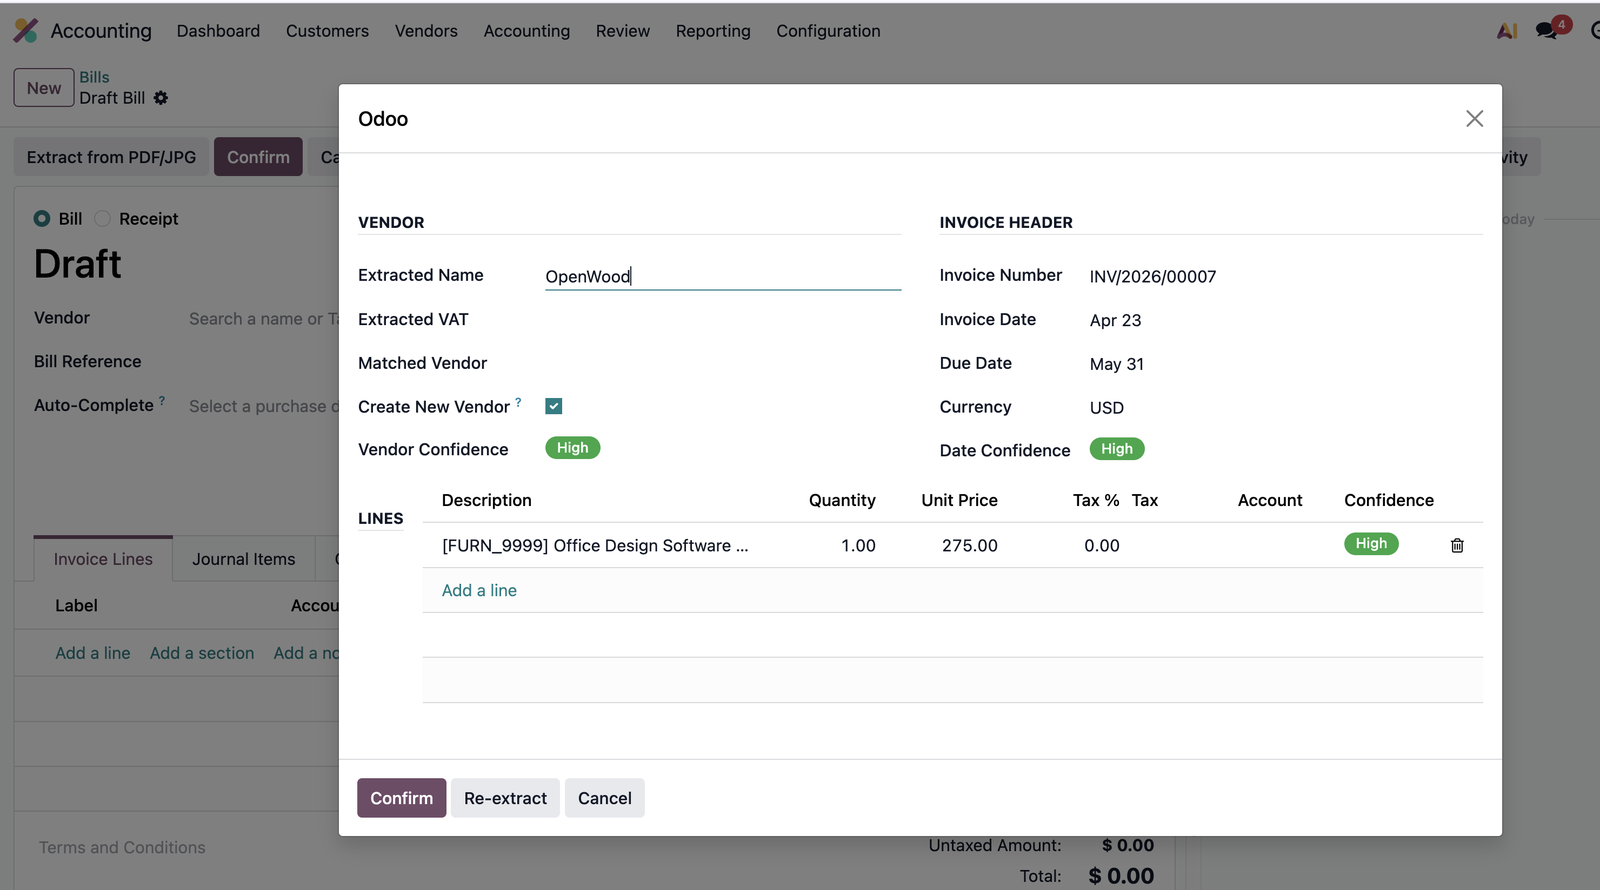The width and height of the screenshot is (1600, 890).
Task: Edit the Extracted Name field
Action: (723, 276)
